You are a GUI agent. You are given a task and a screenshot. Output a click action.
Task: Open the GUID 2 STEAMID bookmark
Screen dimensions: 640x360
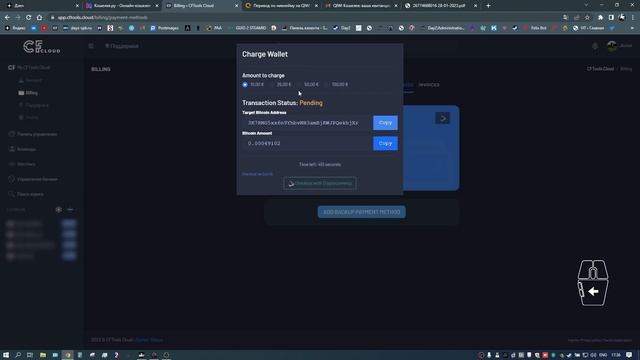(247, 28)
